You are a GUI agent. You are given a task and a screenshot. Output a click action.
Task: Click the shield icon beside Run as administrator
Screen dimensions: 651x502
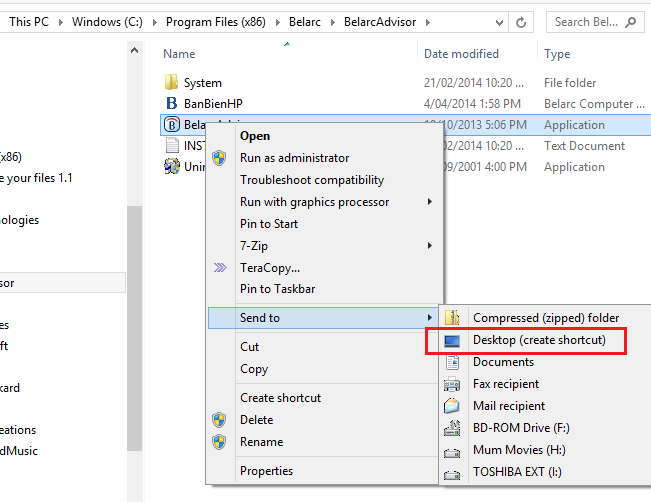(x=219, y=158)
